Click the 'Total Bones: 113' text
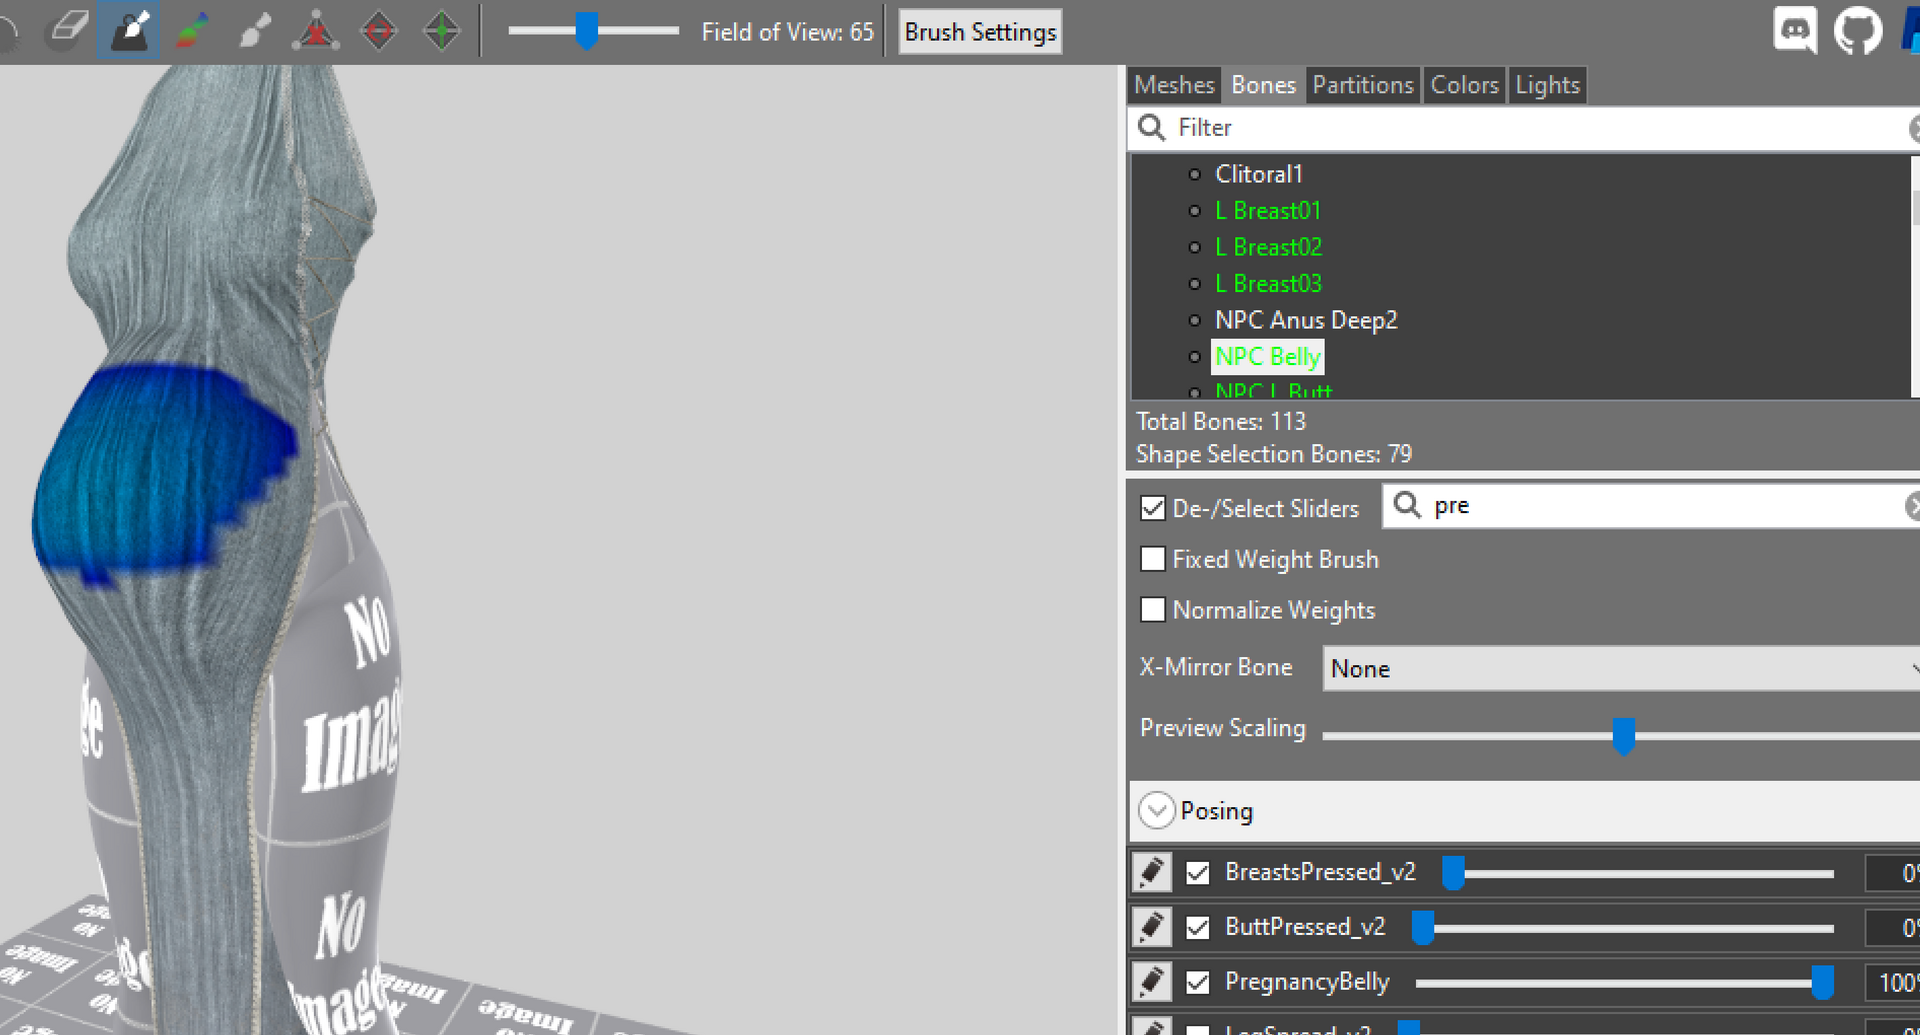The width and height of the screenshot is (1920, 1035). pyautogui.click(x=1221, y=421)
